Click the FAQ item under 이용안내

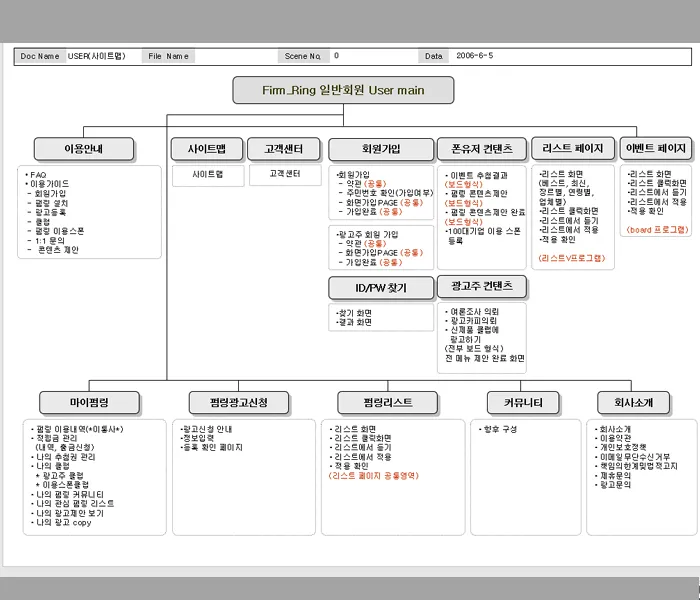[39, 174]
